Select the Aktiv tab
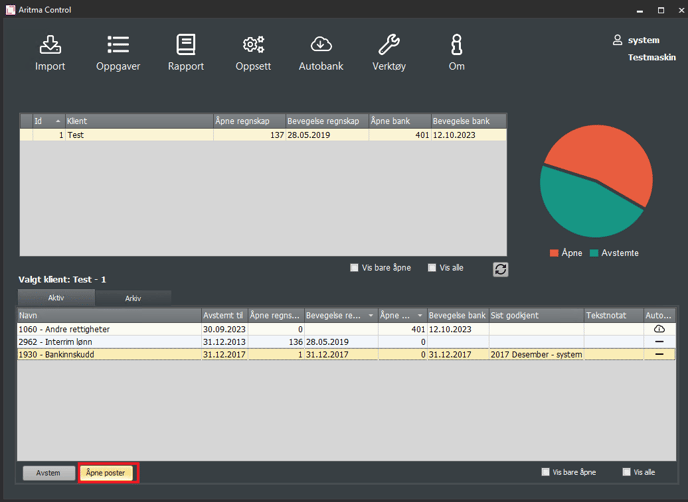This screenshot has height=502, width=688. coord(56,298)
